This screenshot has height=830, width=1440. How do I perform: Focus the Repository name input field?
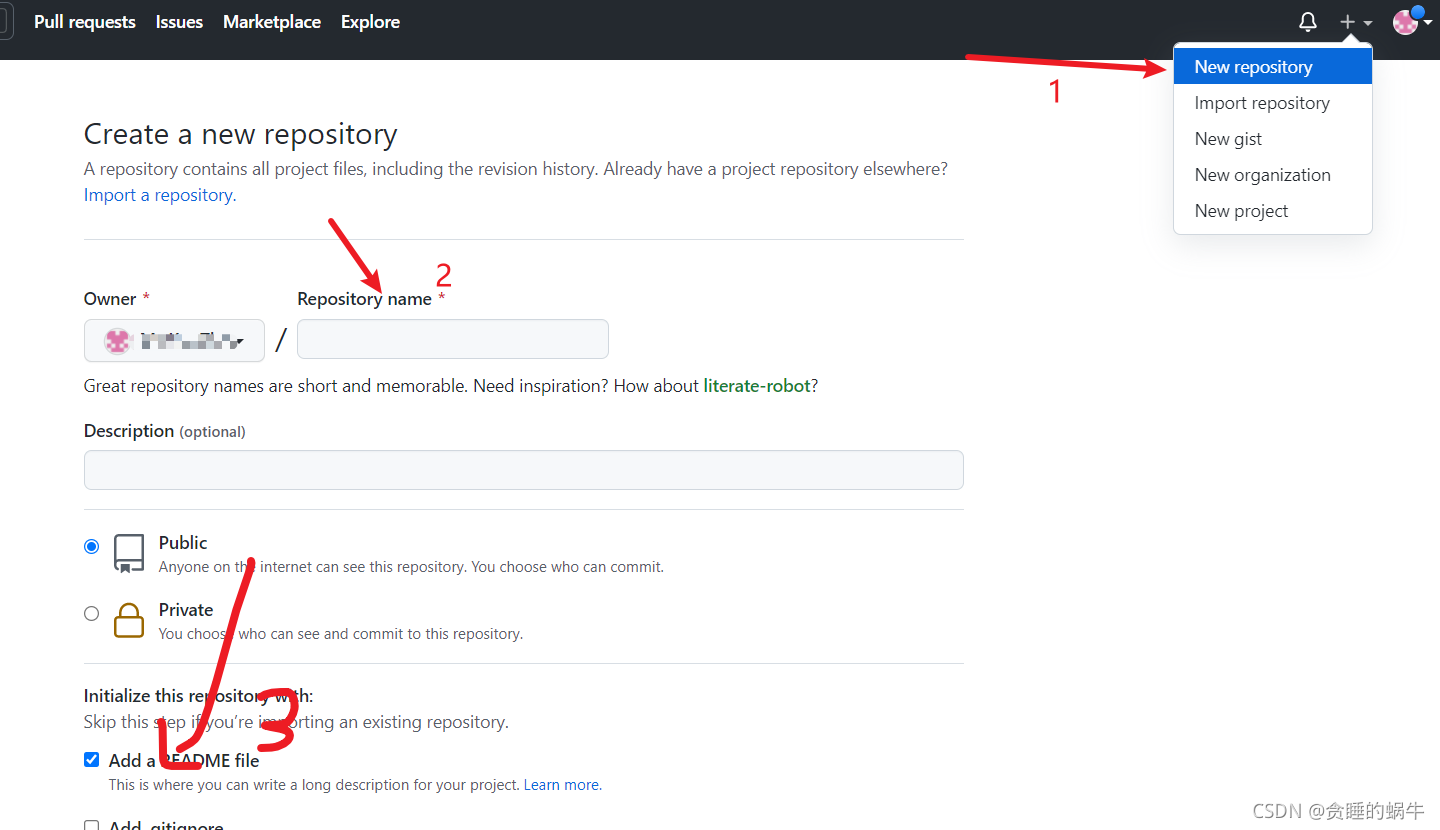point(453,339)
